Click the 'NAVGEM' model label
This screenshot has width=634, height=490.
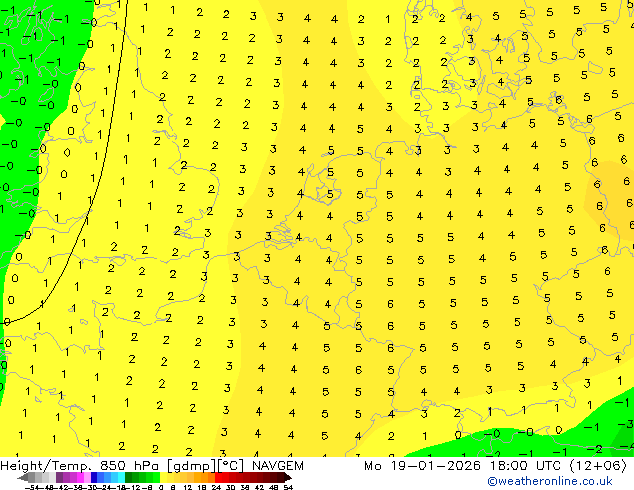pos(278,466)
